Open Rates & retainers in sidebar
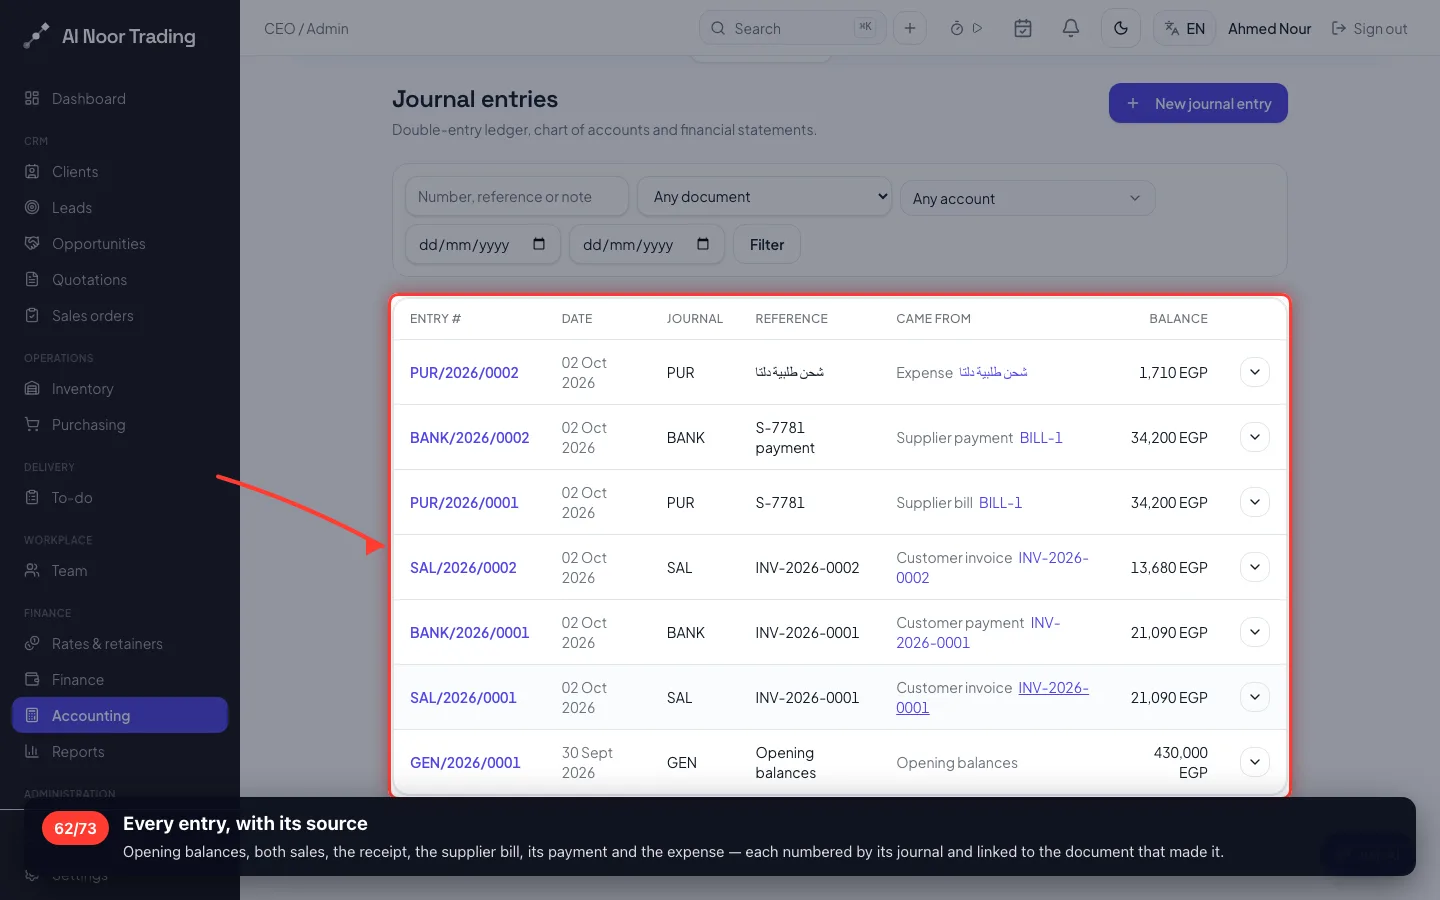Screen dimensions: 1440x900 [120, 643]
